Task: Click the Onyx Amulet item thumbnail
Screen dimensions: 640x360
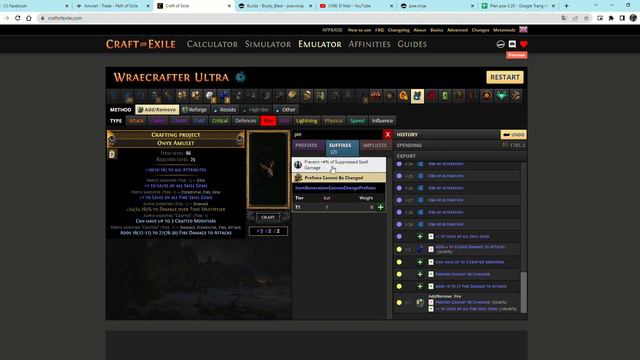Action: coord(268,170)
